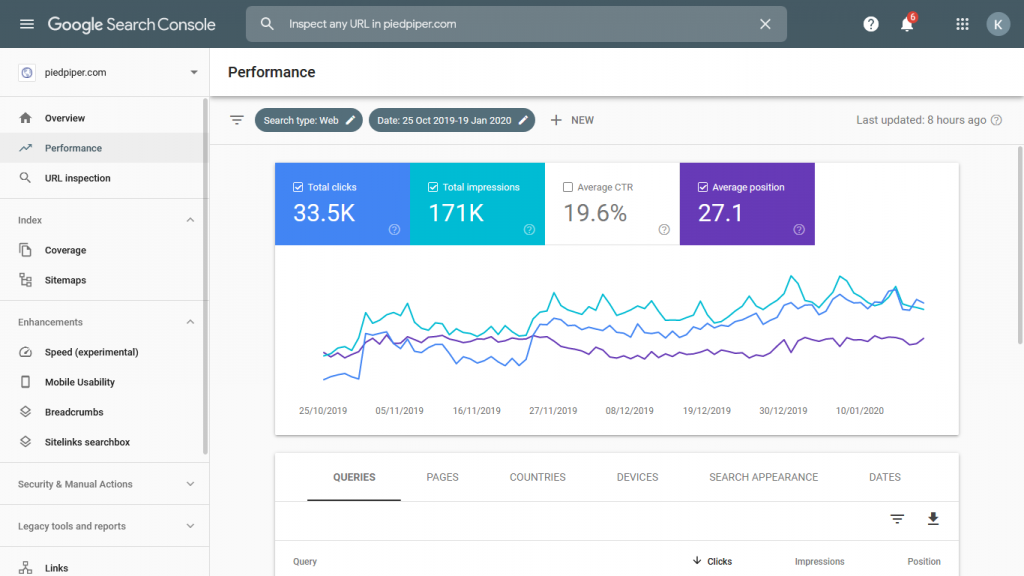This screenshot has width=1024, height=576.
Task: Open notifications bell with 6 alerts
Action: coord(908,24)
